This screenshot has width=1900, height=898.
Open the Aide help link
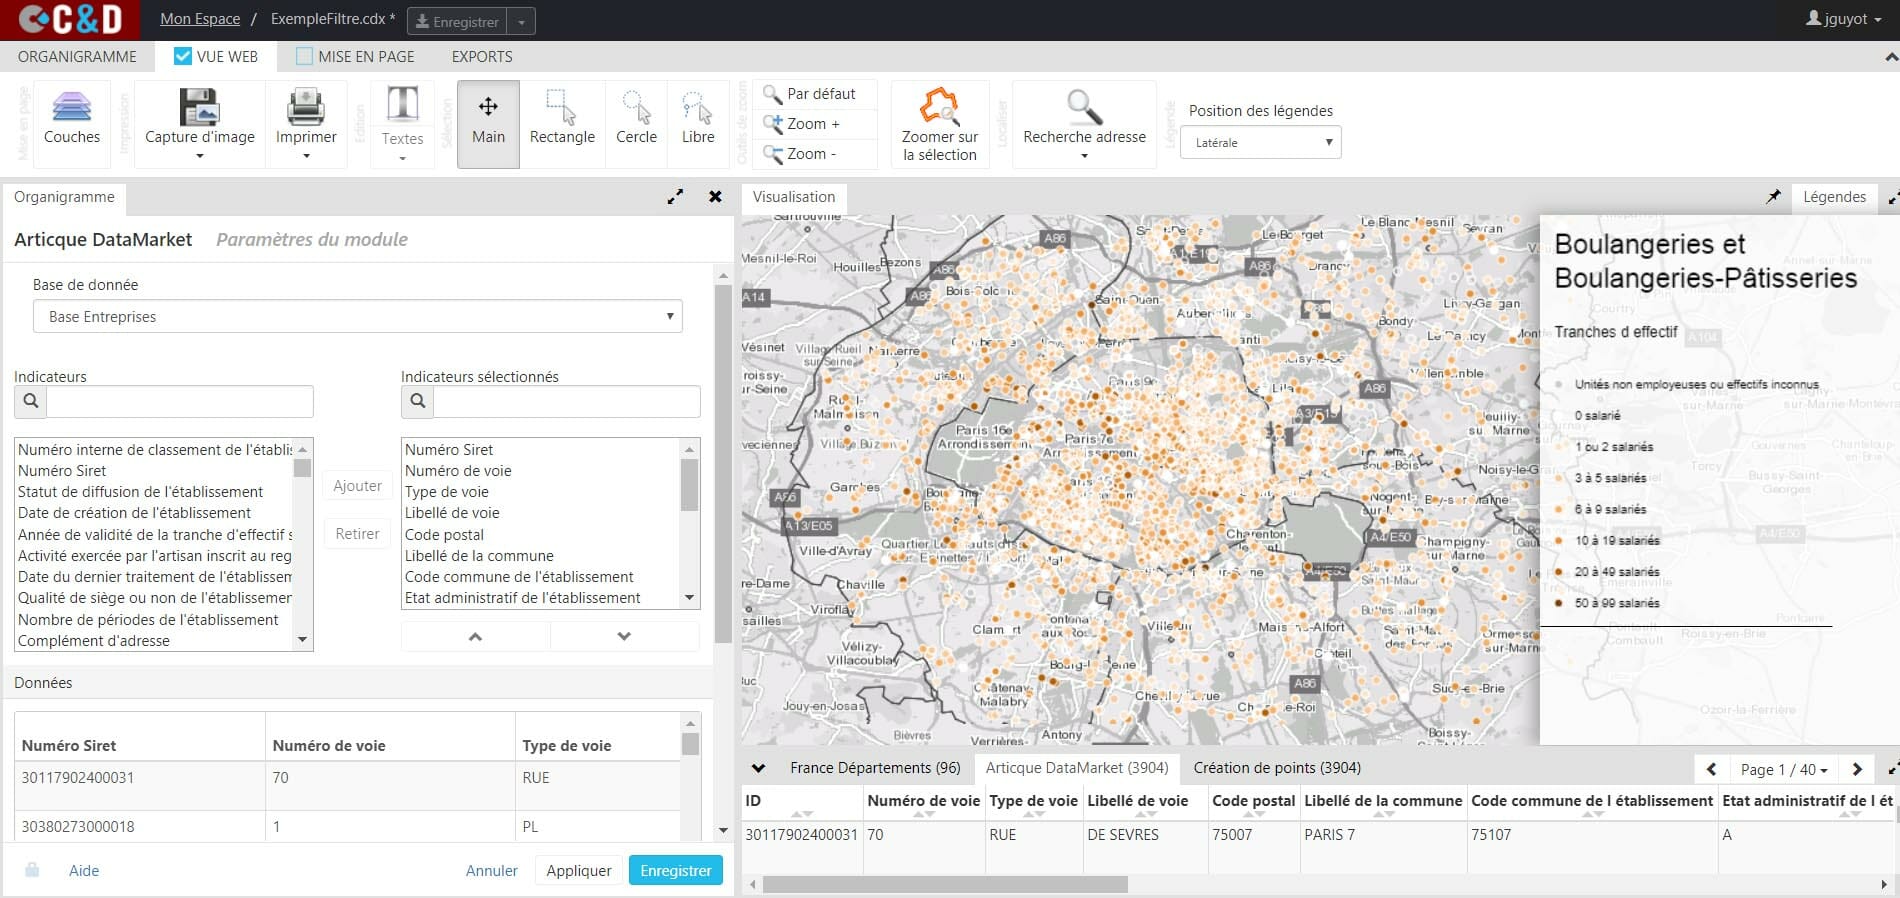pos(84,870)
